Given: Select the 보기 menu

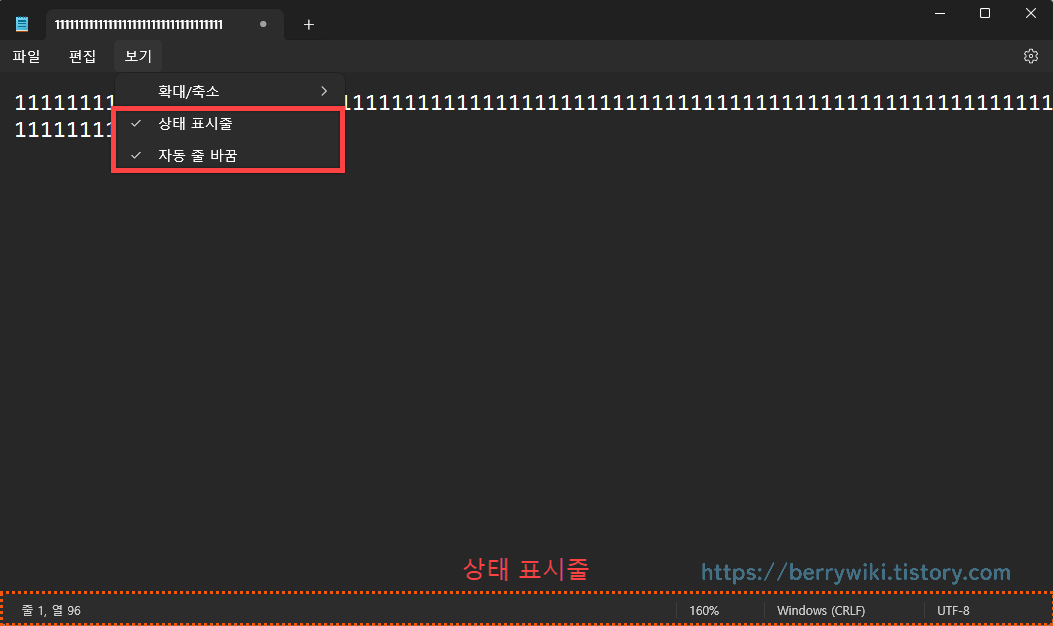Looking at the screenshot, I should 137,56.
